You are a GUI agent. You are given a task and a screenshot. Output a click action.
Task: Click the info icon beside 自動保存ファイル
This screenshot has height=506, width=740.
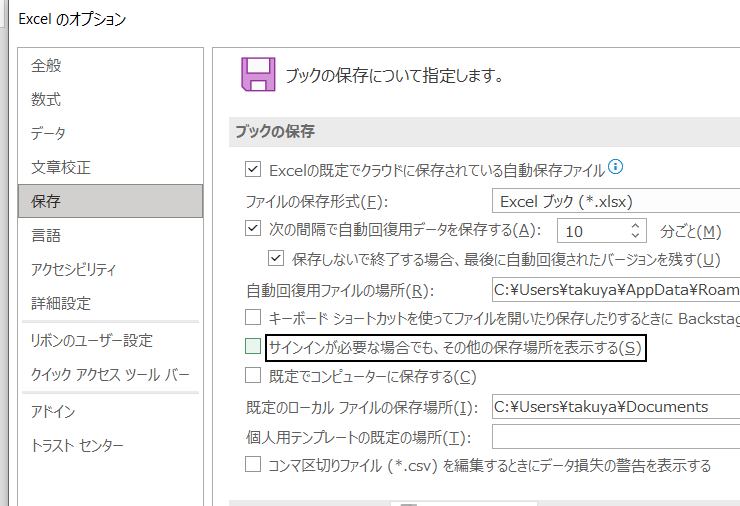[615, 167]
